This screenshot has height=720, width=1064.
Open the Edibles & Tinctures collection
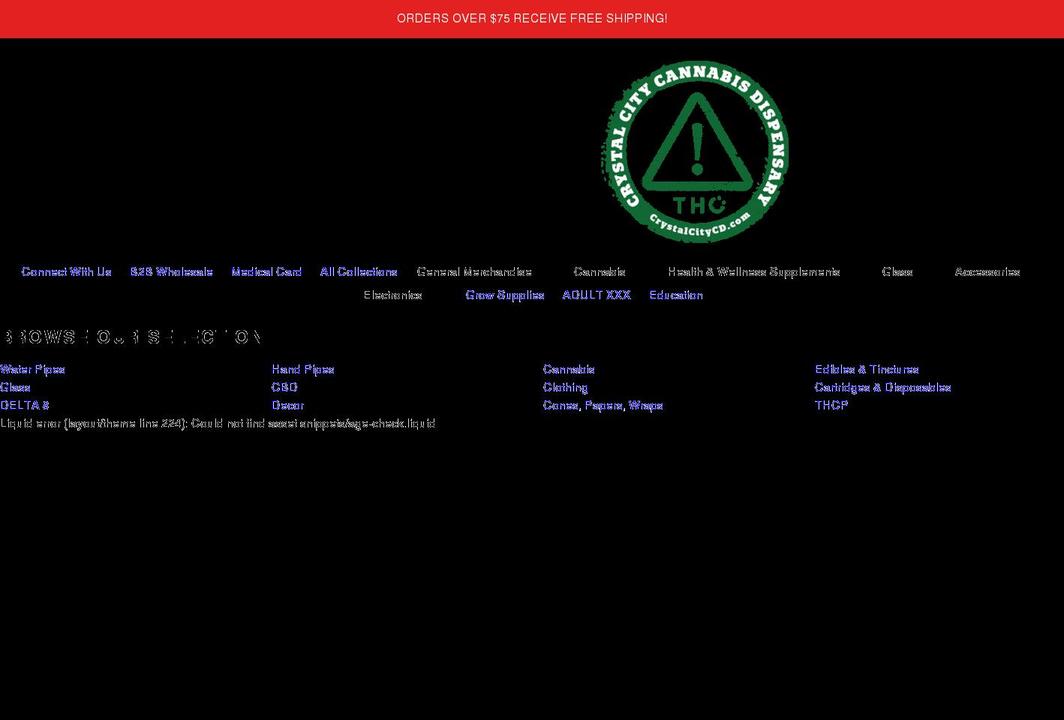click(866, 369)
